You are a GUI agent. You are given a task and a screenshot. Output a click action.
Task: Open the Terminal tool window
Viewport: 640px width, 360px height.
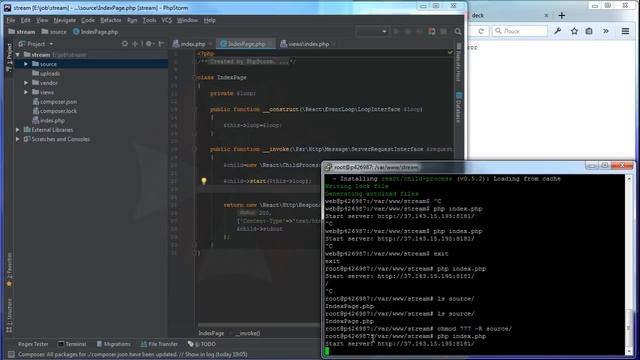coord(72,344)
